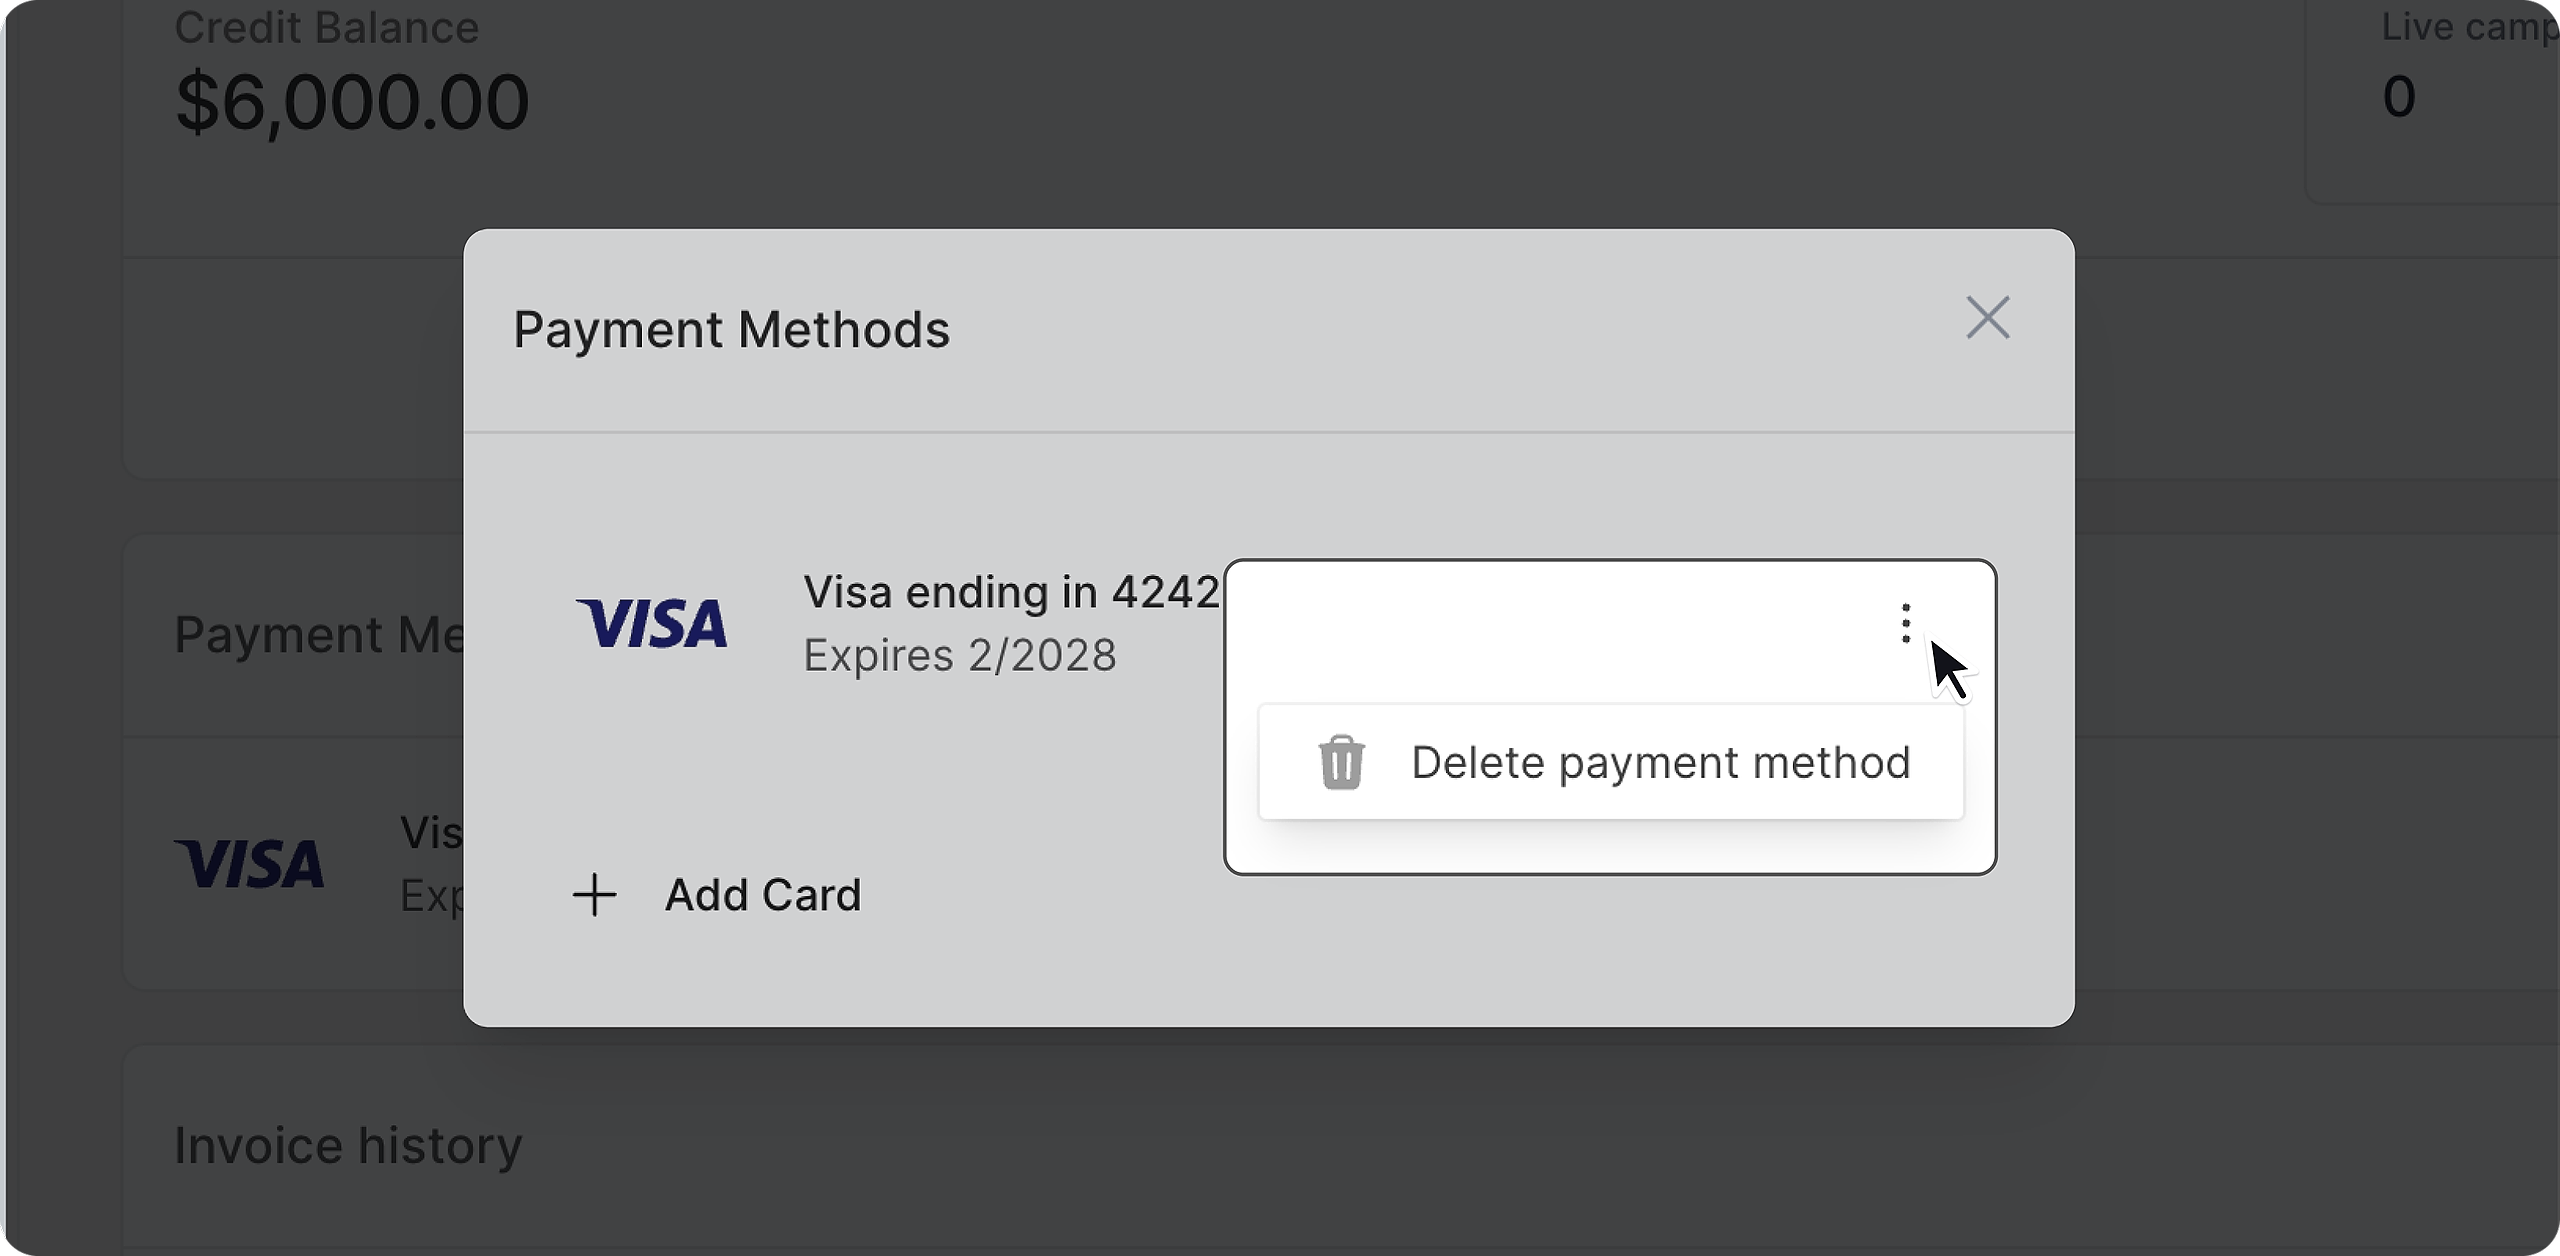Click the plus icon beside Add Card

pyautogui.click(x=594, y=895)
